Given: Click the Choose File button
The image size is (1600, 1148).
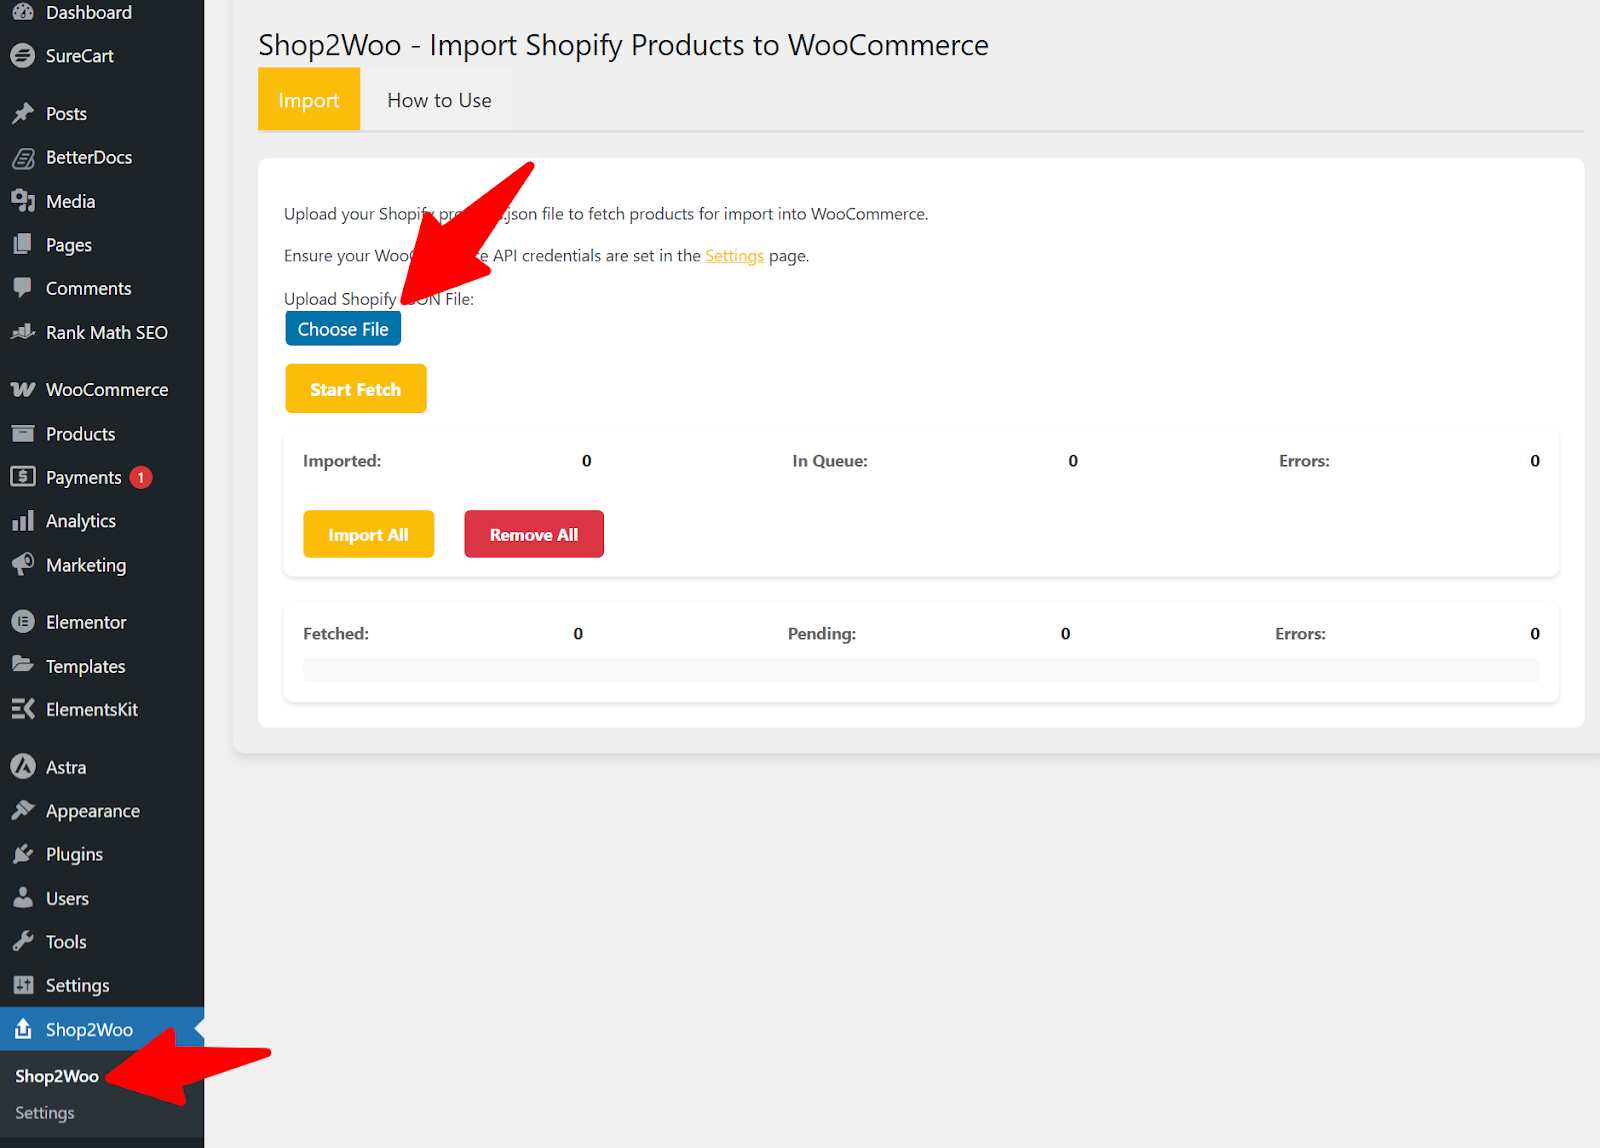Looking at the screenshot, I should pyautogui.click(x=343, y=329).
